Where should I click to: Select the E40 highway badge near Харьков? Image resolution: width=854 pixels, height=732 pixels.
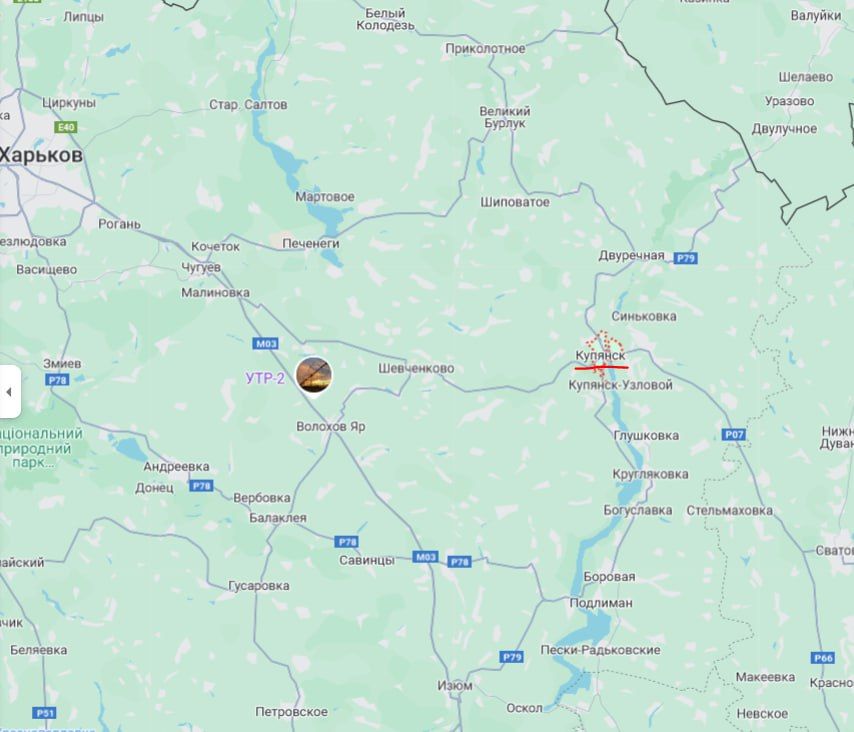pyautogui.click(x=66, y=127)
